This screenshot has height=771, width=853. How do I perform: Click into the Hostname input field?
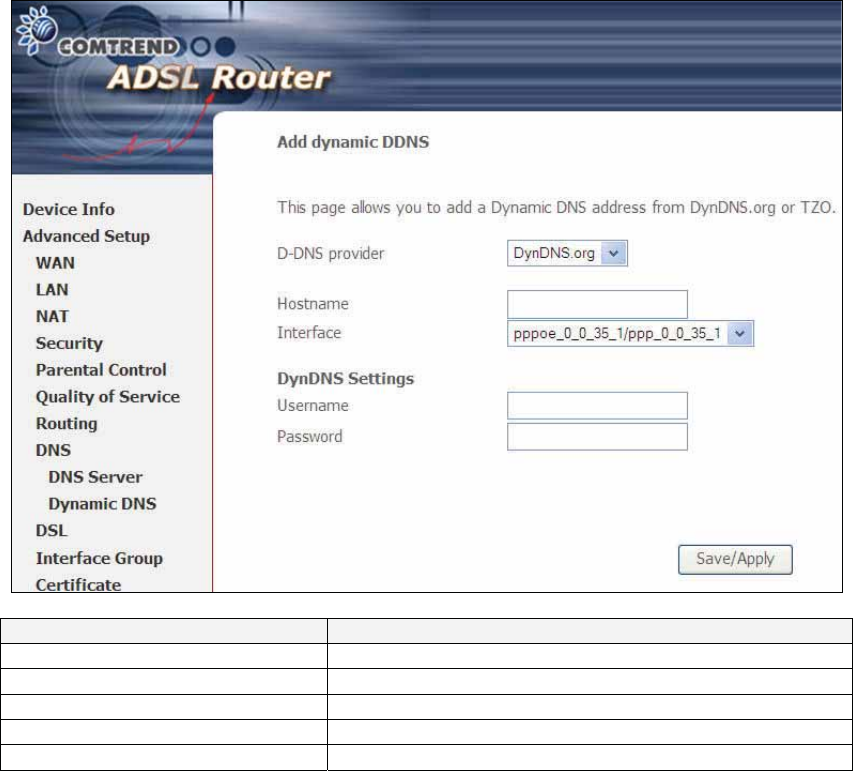pyautogui.click(x=597, y=304)
